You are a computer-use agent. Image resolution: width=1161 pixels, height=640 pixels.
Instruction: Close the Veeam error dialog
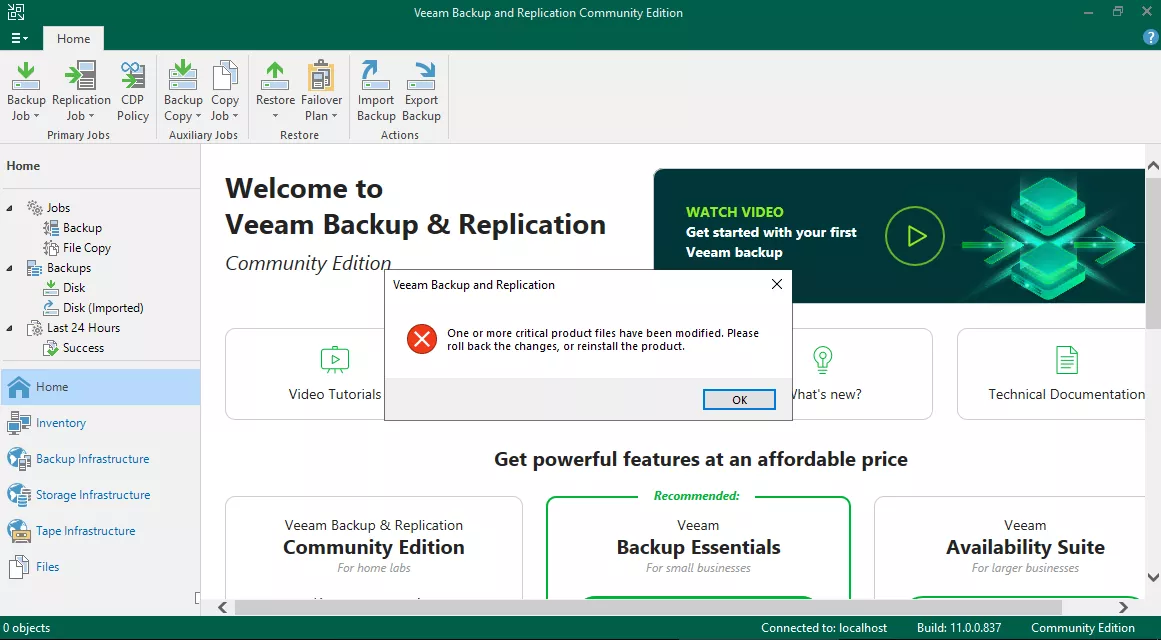[x=777, y=285]
